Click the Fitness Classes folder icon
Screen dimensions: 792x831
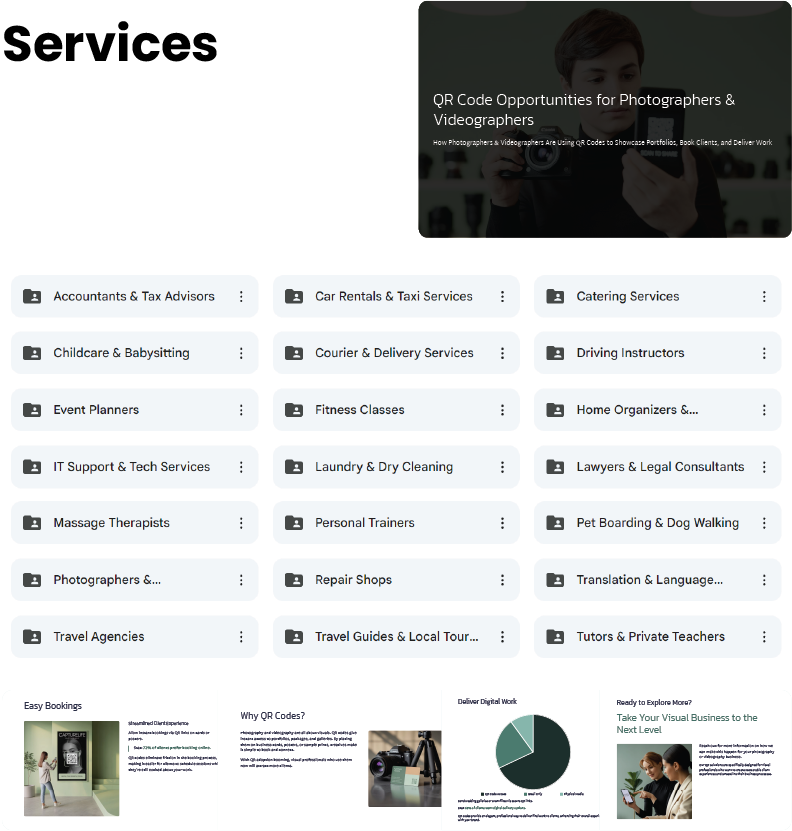click(294, 410)
